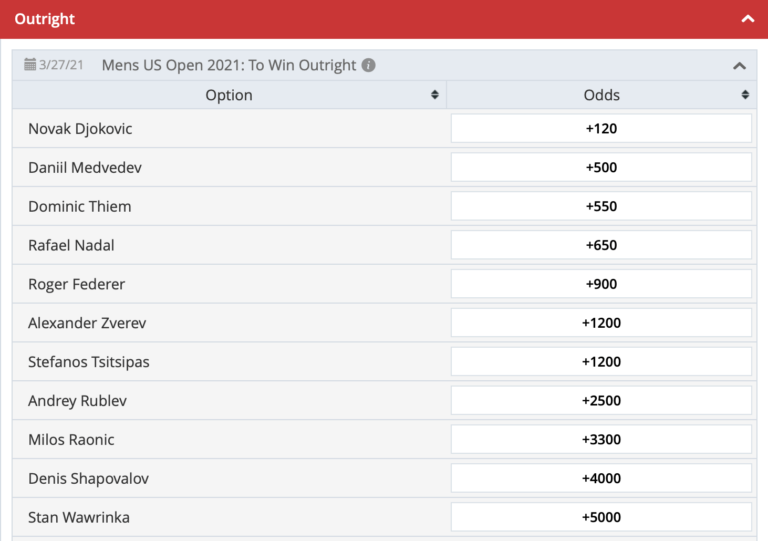Click the calendar icon beside 3/27/21
This screenshot has height=541, width=768.
(30, 64)
